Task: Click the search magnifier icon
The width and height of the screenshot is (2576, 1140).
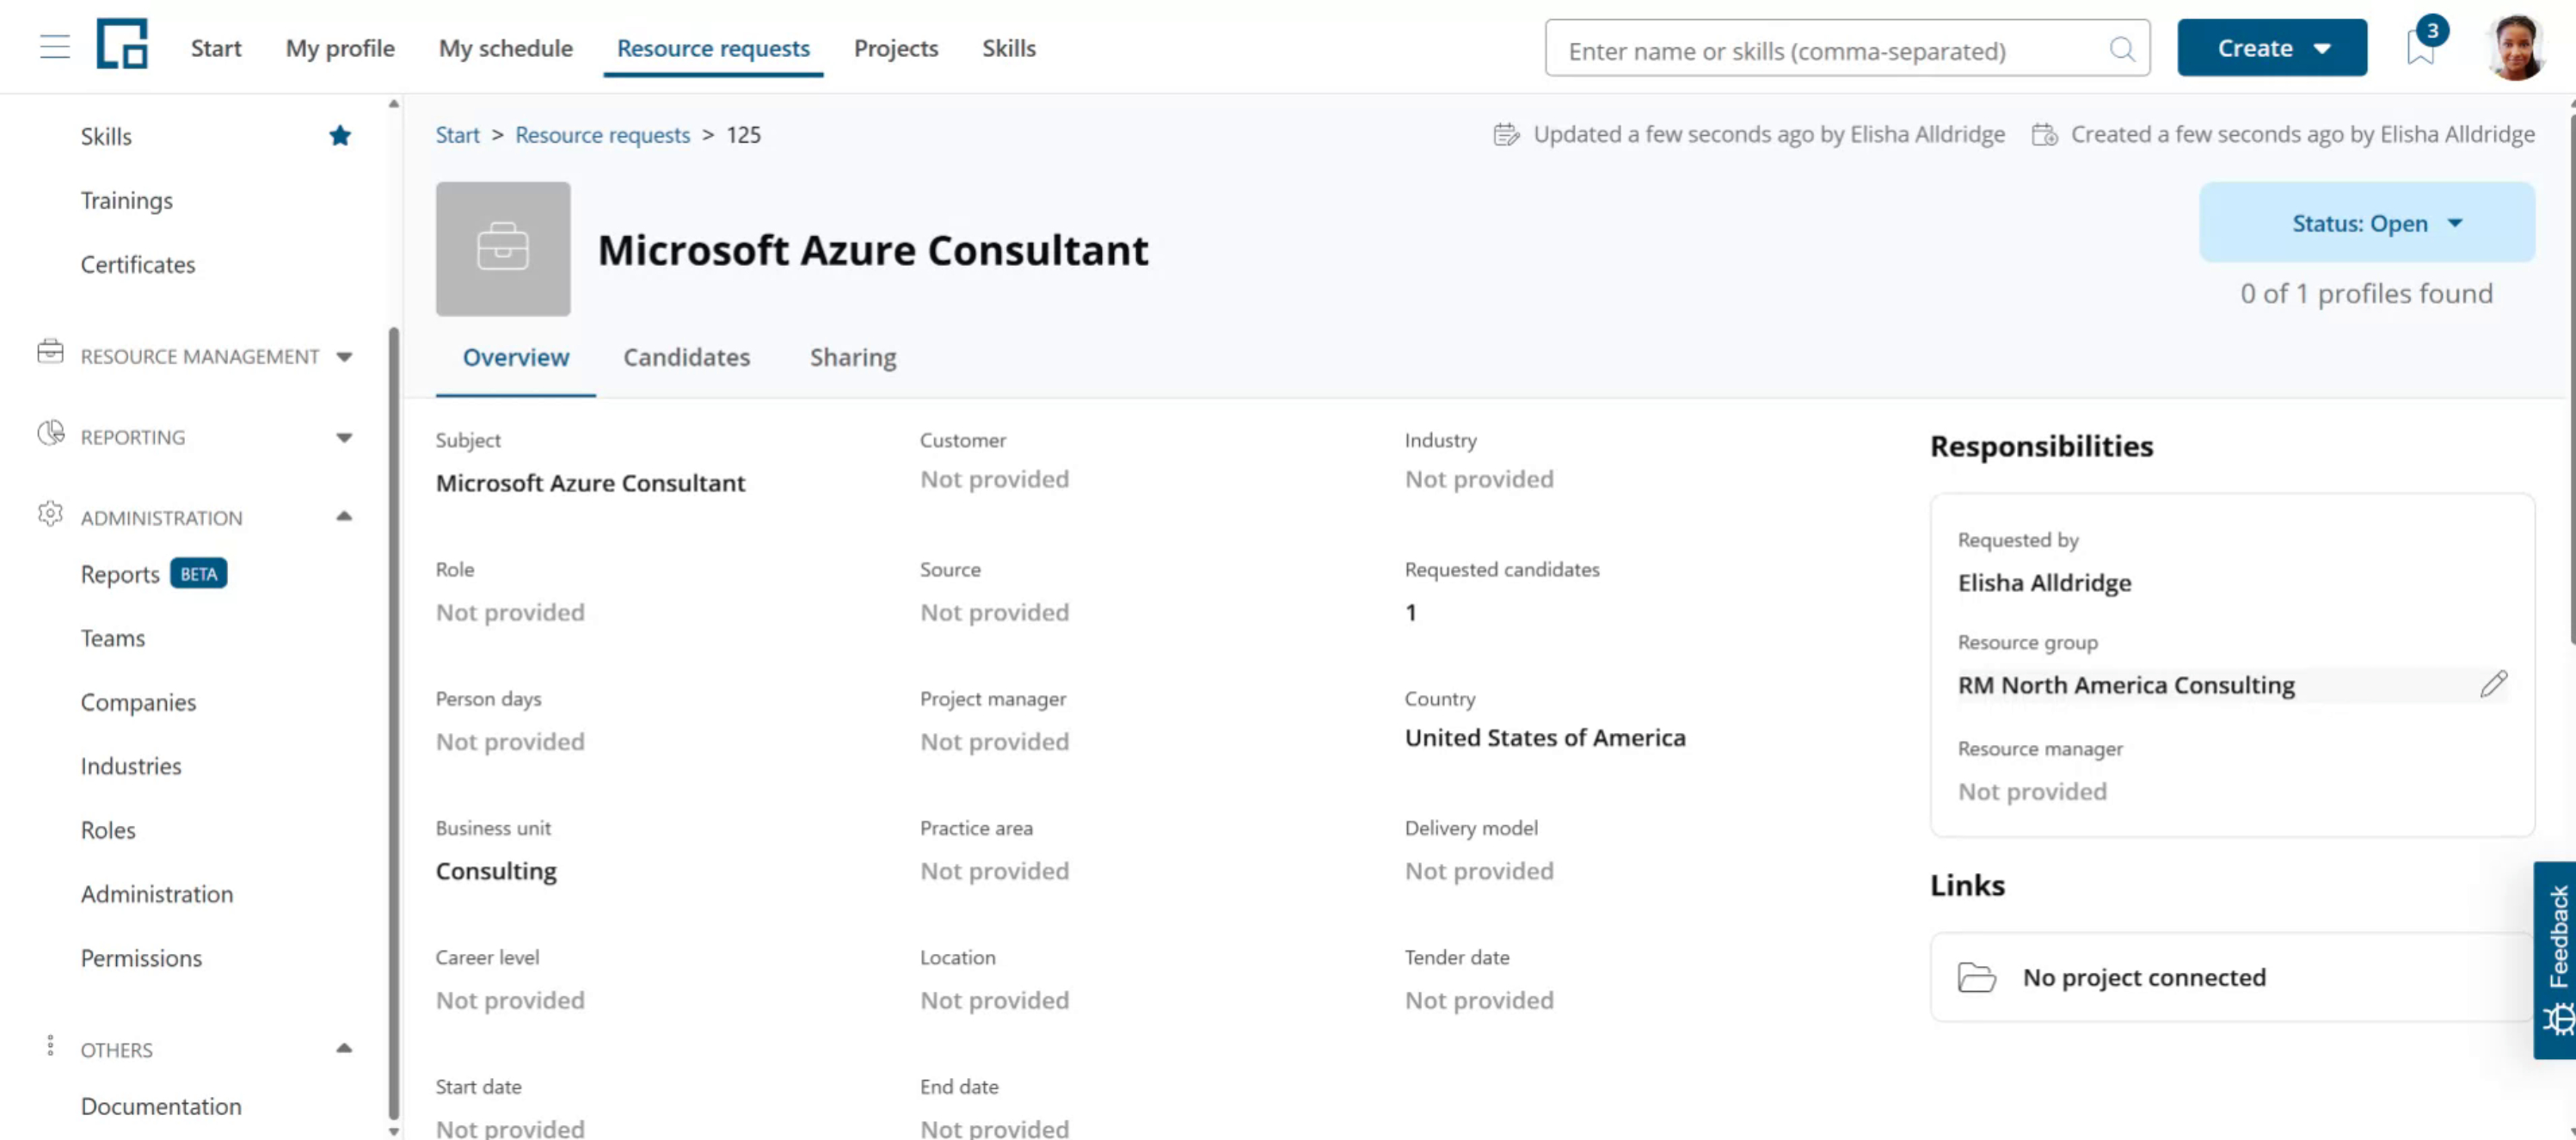Action: 2121,49
